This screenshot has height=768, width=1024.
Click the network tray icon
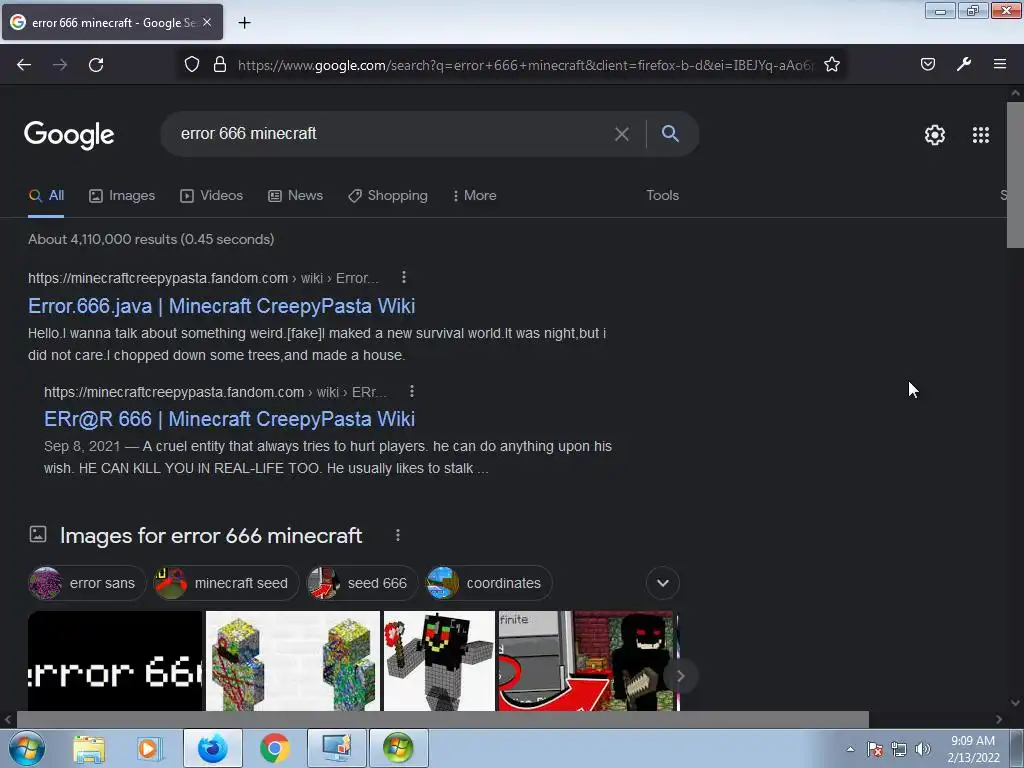click(x=899, y=749)
